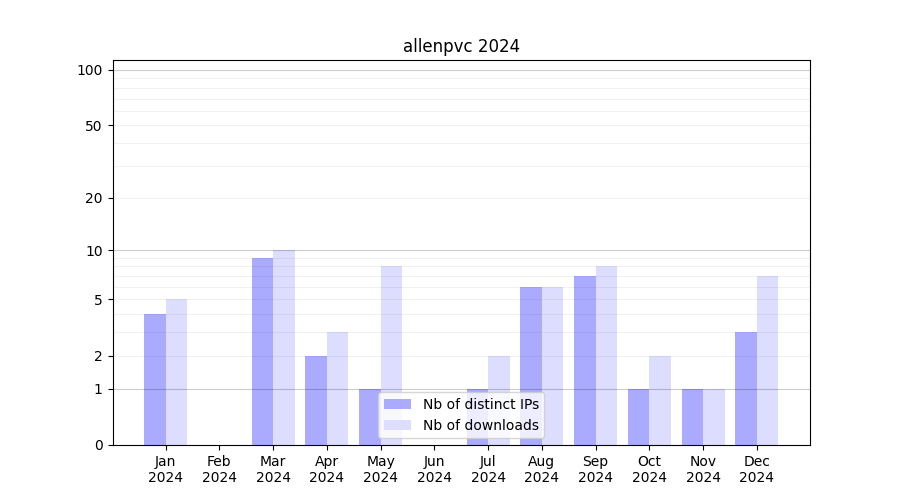The height and width of the screenshot is (500, 900).
Task: Select the January downloads bar
Action: (176, 372)
